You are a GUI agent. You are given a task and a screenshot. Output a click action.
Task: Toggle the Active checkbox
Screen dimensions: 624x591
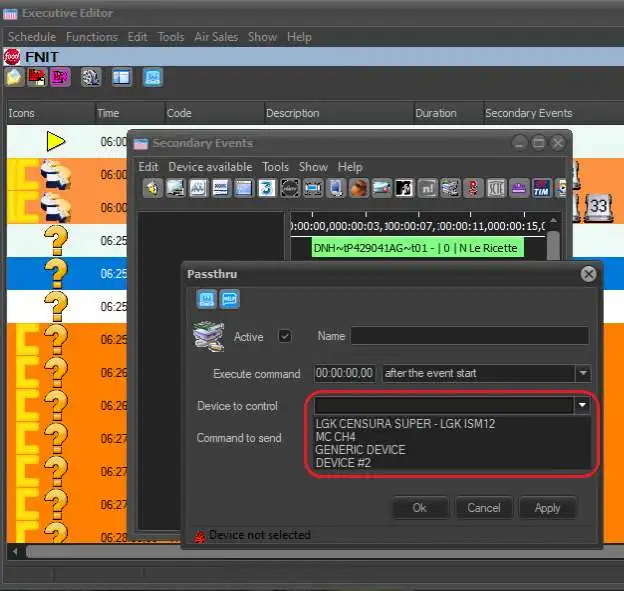click(x=285, y=337)
